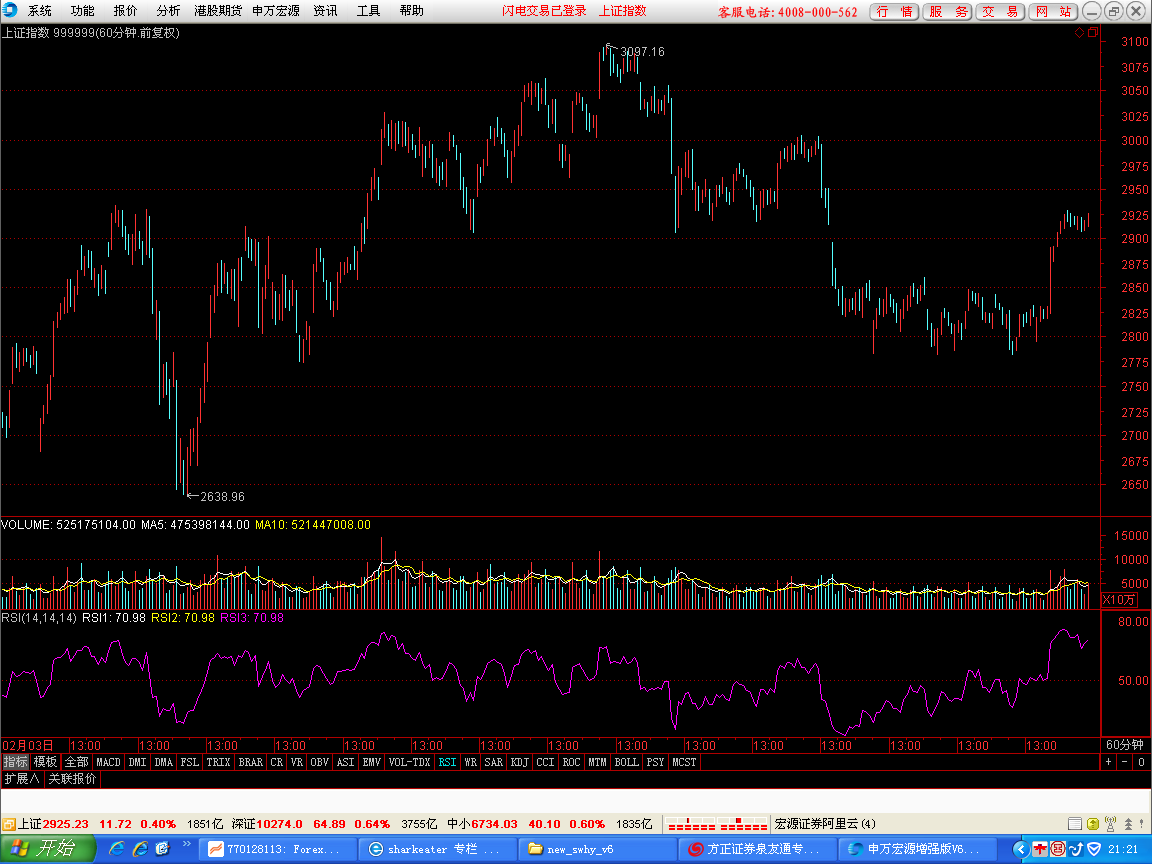Open the 关联报价 tab
The width and height of the screenshot is (1152, 864).
click(x=72, y=778)
